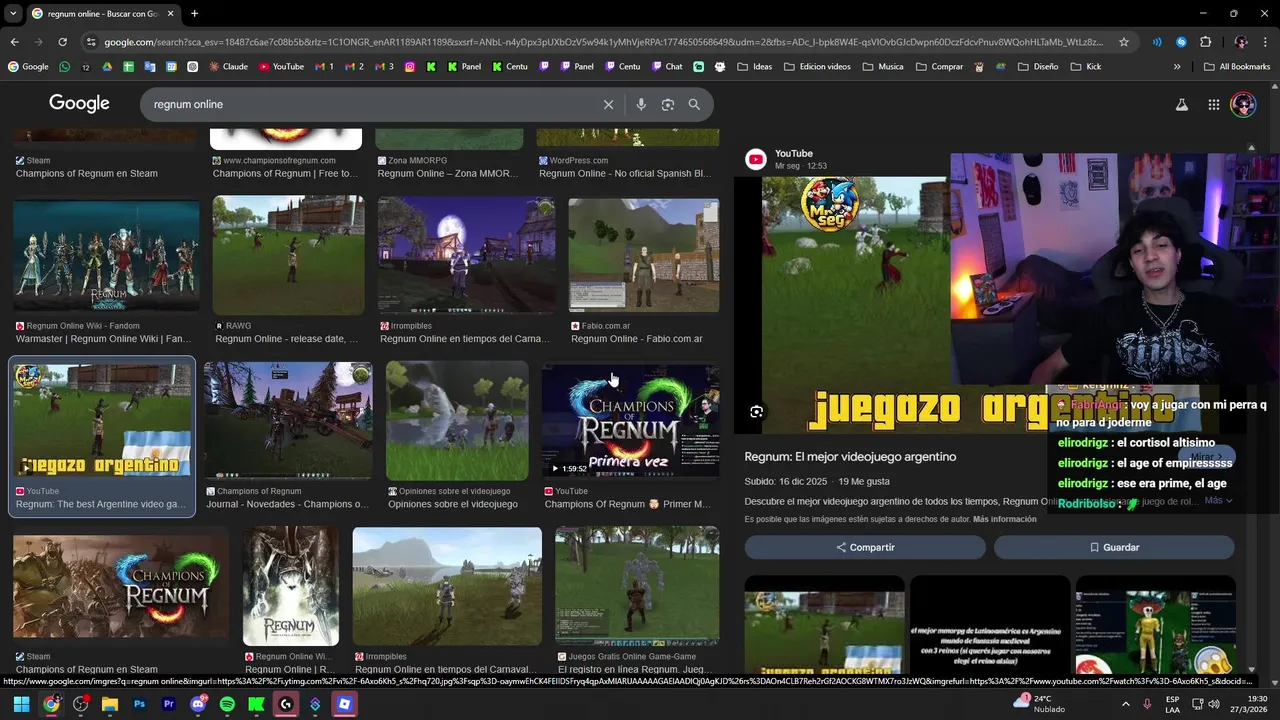Reload the page
This screenshot has height=720, width=1280.
click(x=62, y=42)
